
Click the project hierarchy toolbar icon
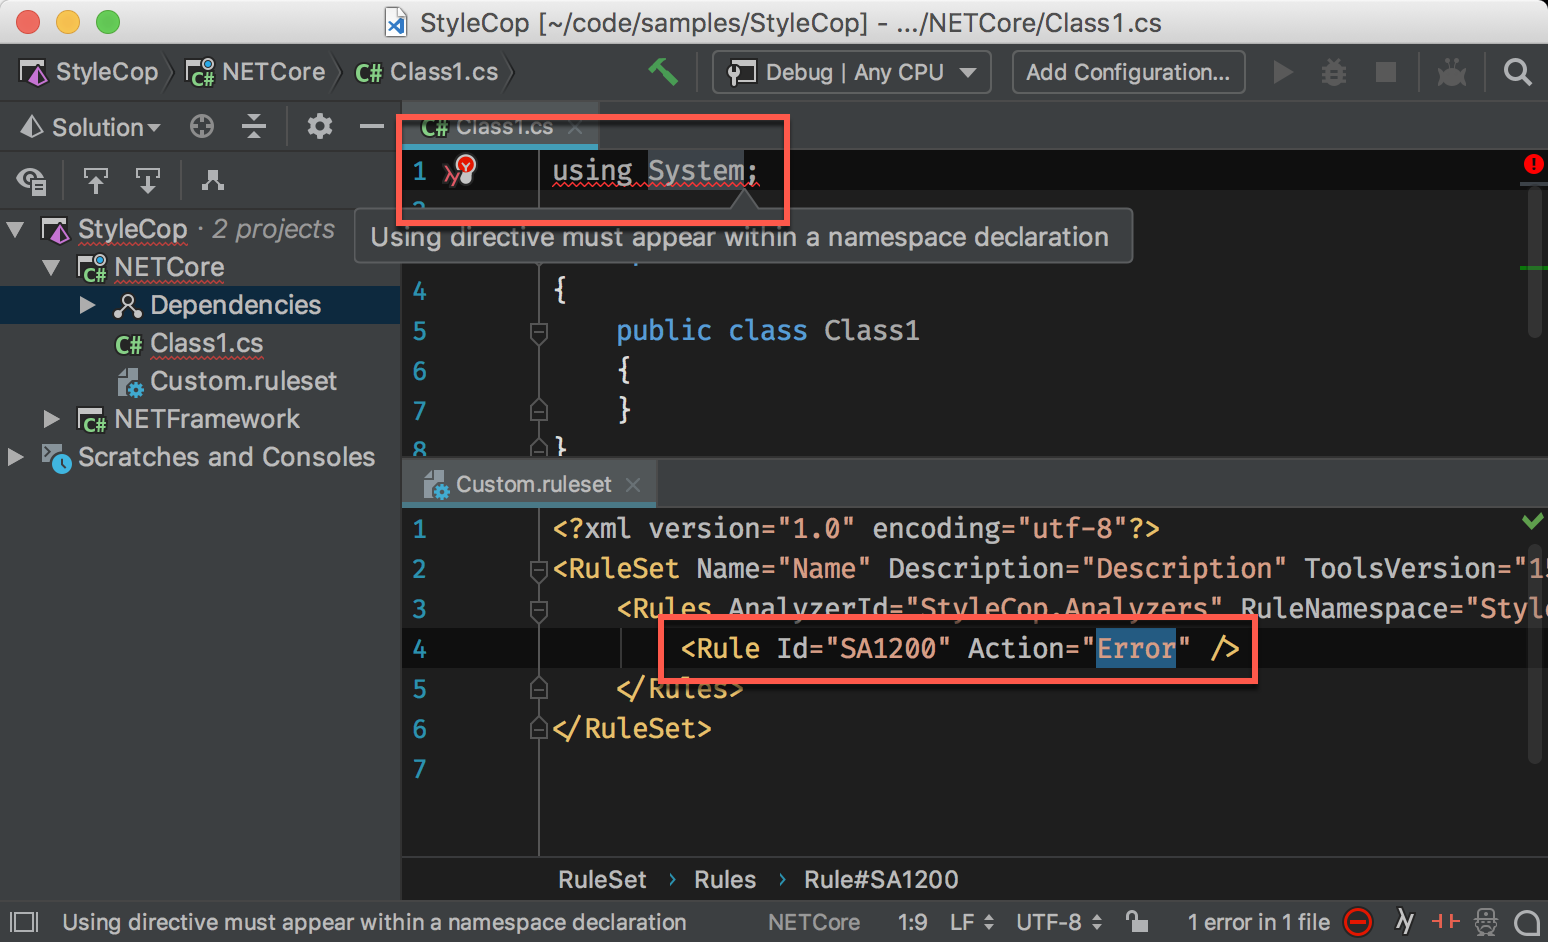pos(212,180)
